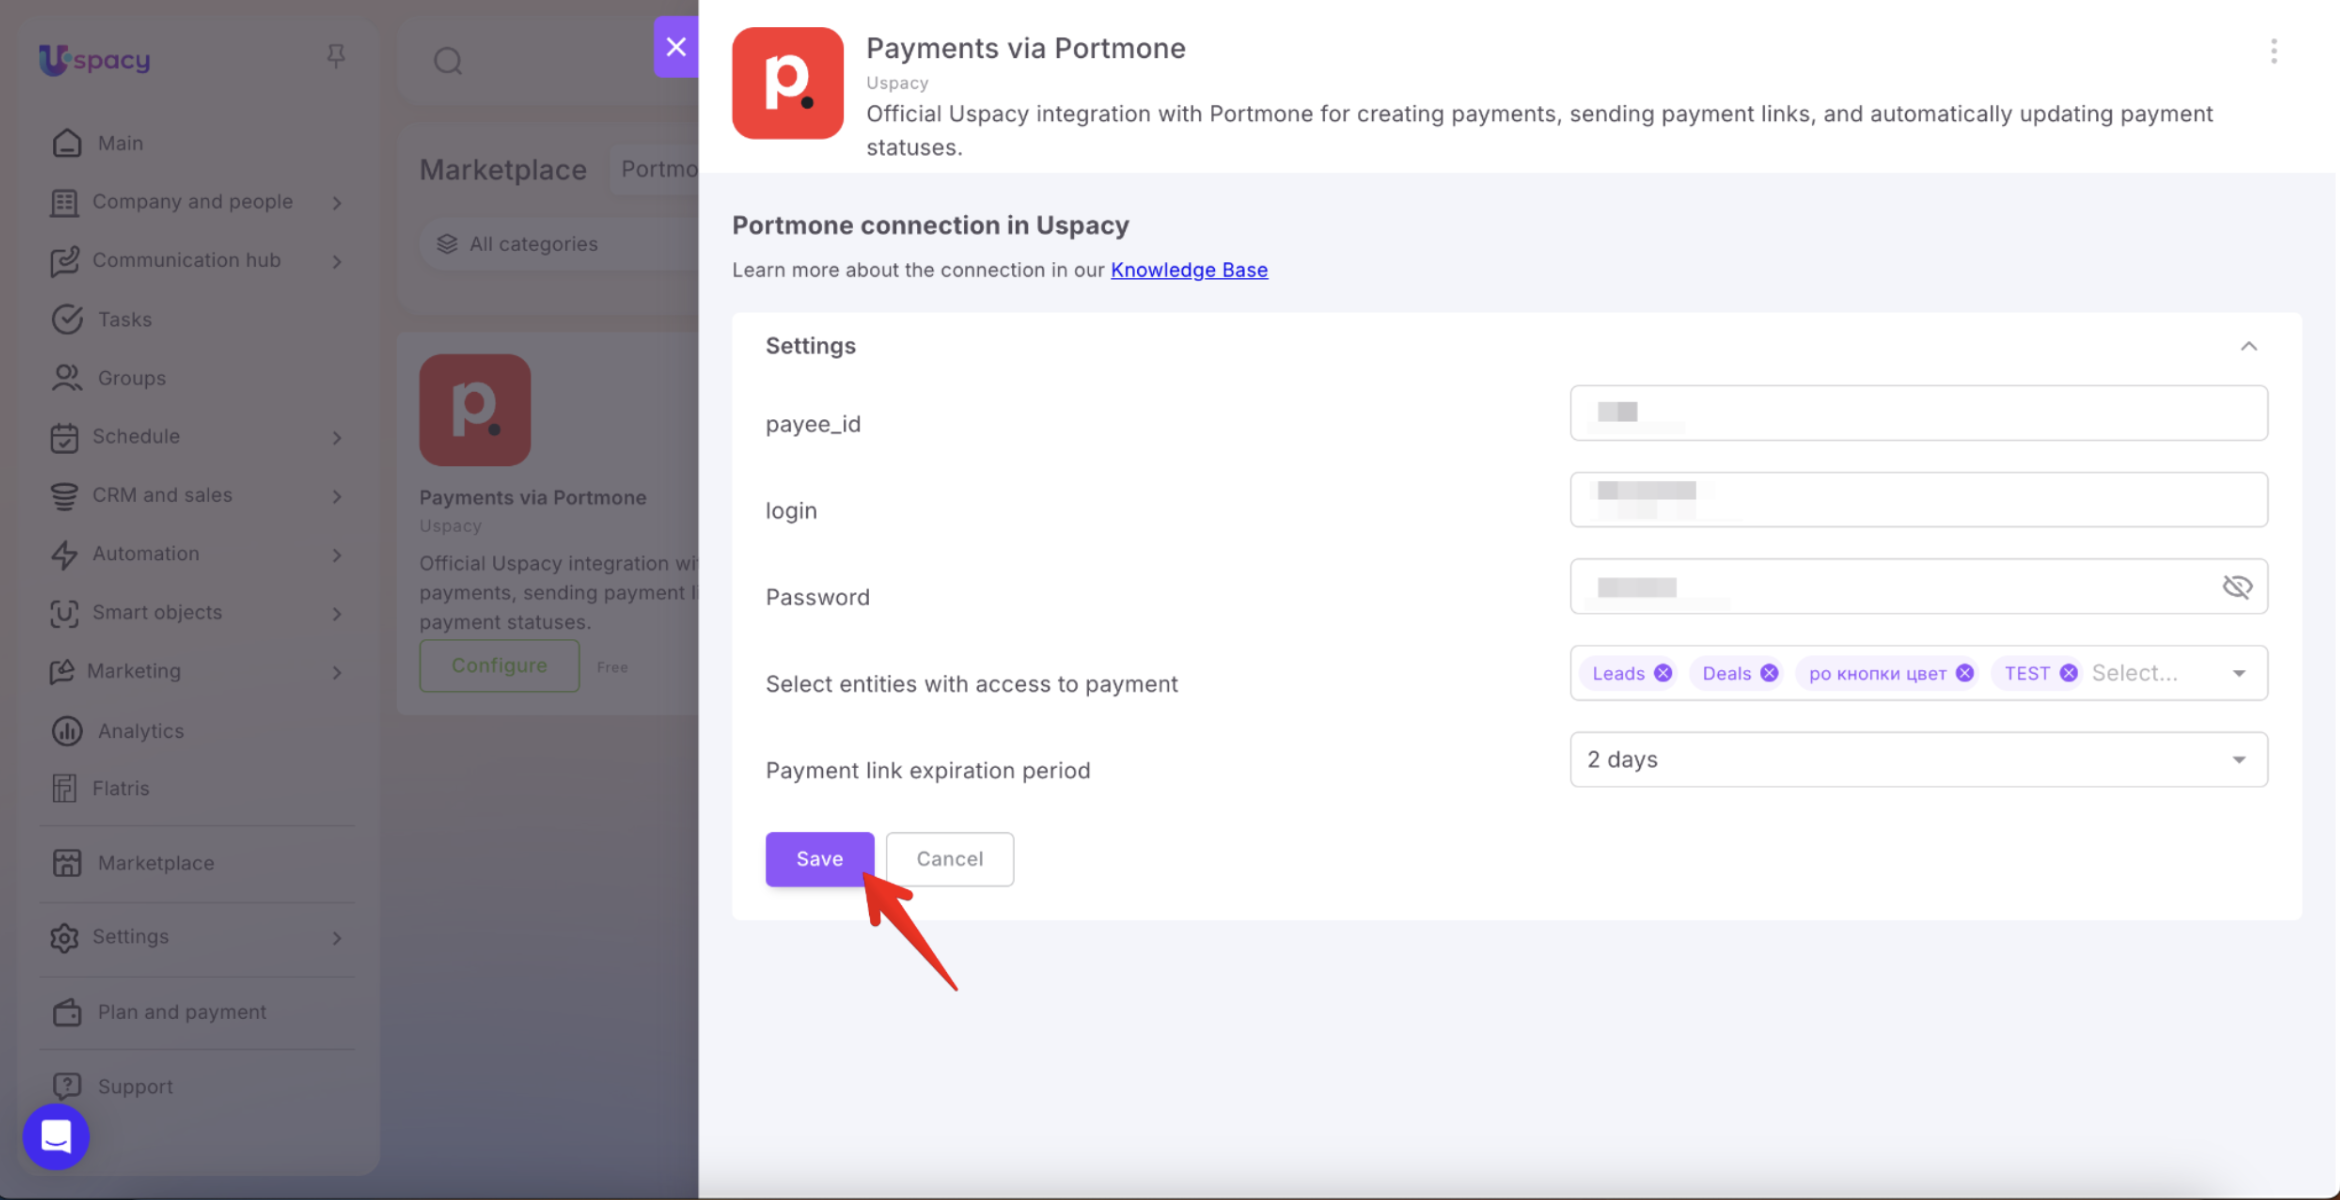Click the Company and people icon
Viewport: 2340px width, 1200px height.
[64, 202]
